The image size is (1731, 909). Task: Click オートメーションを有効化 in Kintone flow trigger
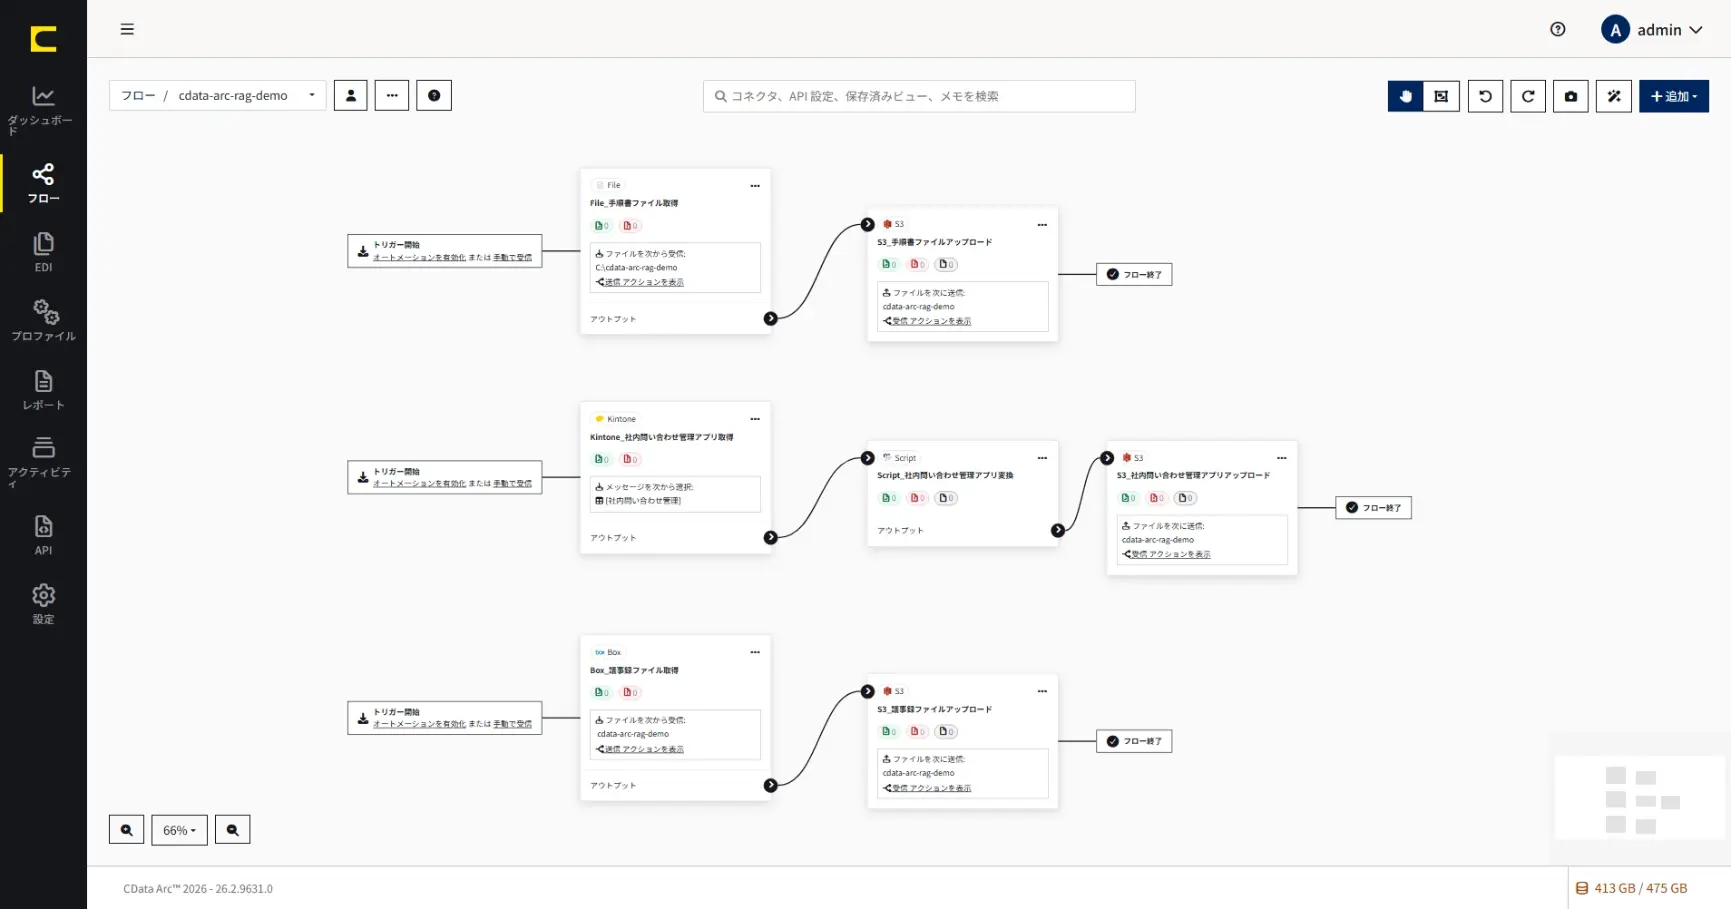[x=419, y=483]
